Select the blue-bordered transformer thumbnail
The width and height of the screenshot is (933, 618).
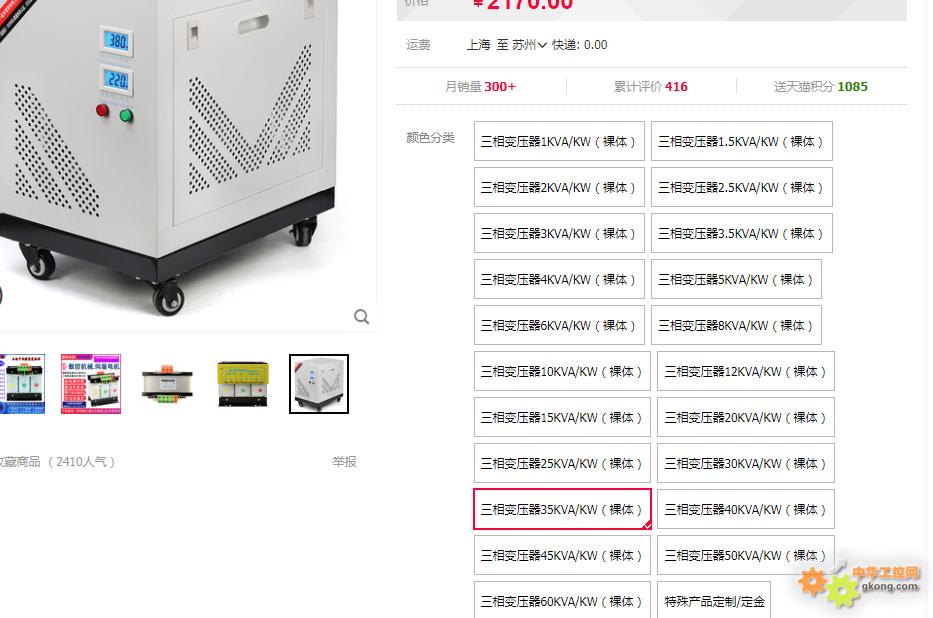click(x=22, y=384)
